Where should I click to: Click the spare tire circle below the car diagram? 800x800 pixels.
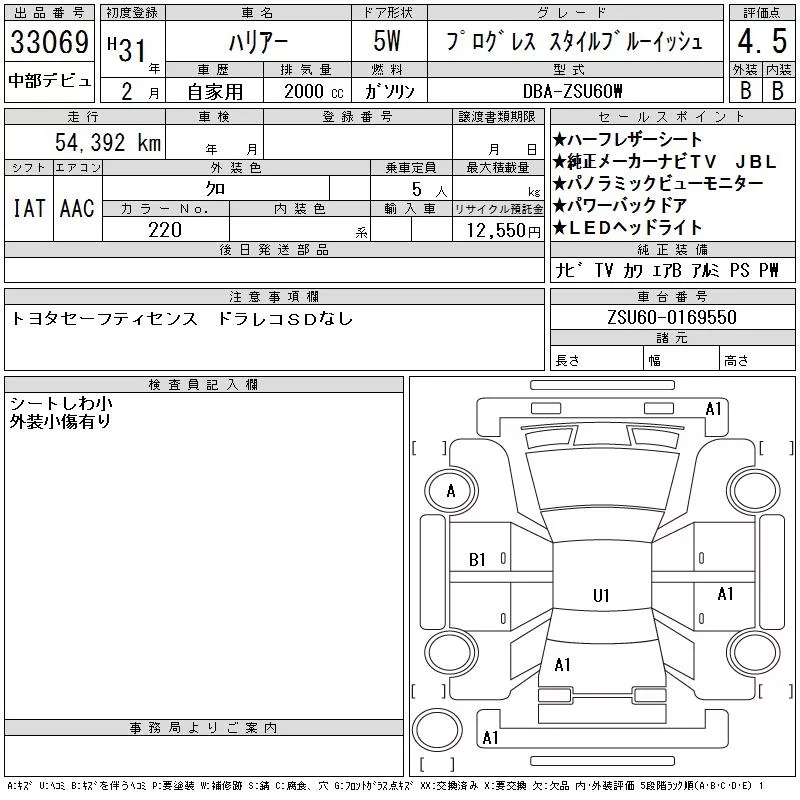coord(437,729)
